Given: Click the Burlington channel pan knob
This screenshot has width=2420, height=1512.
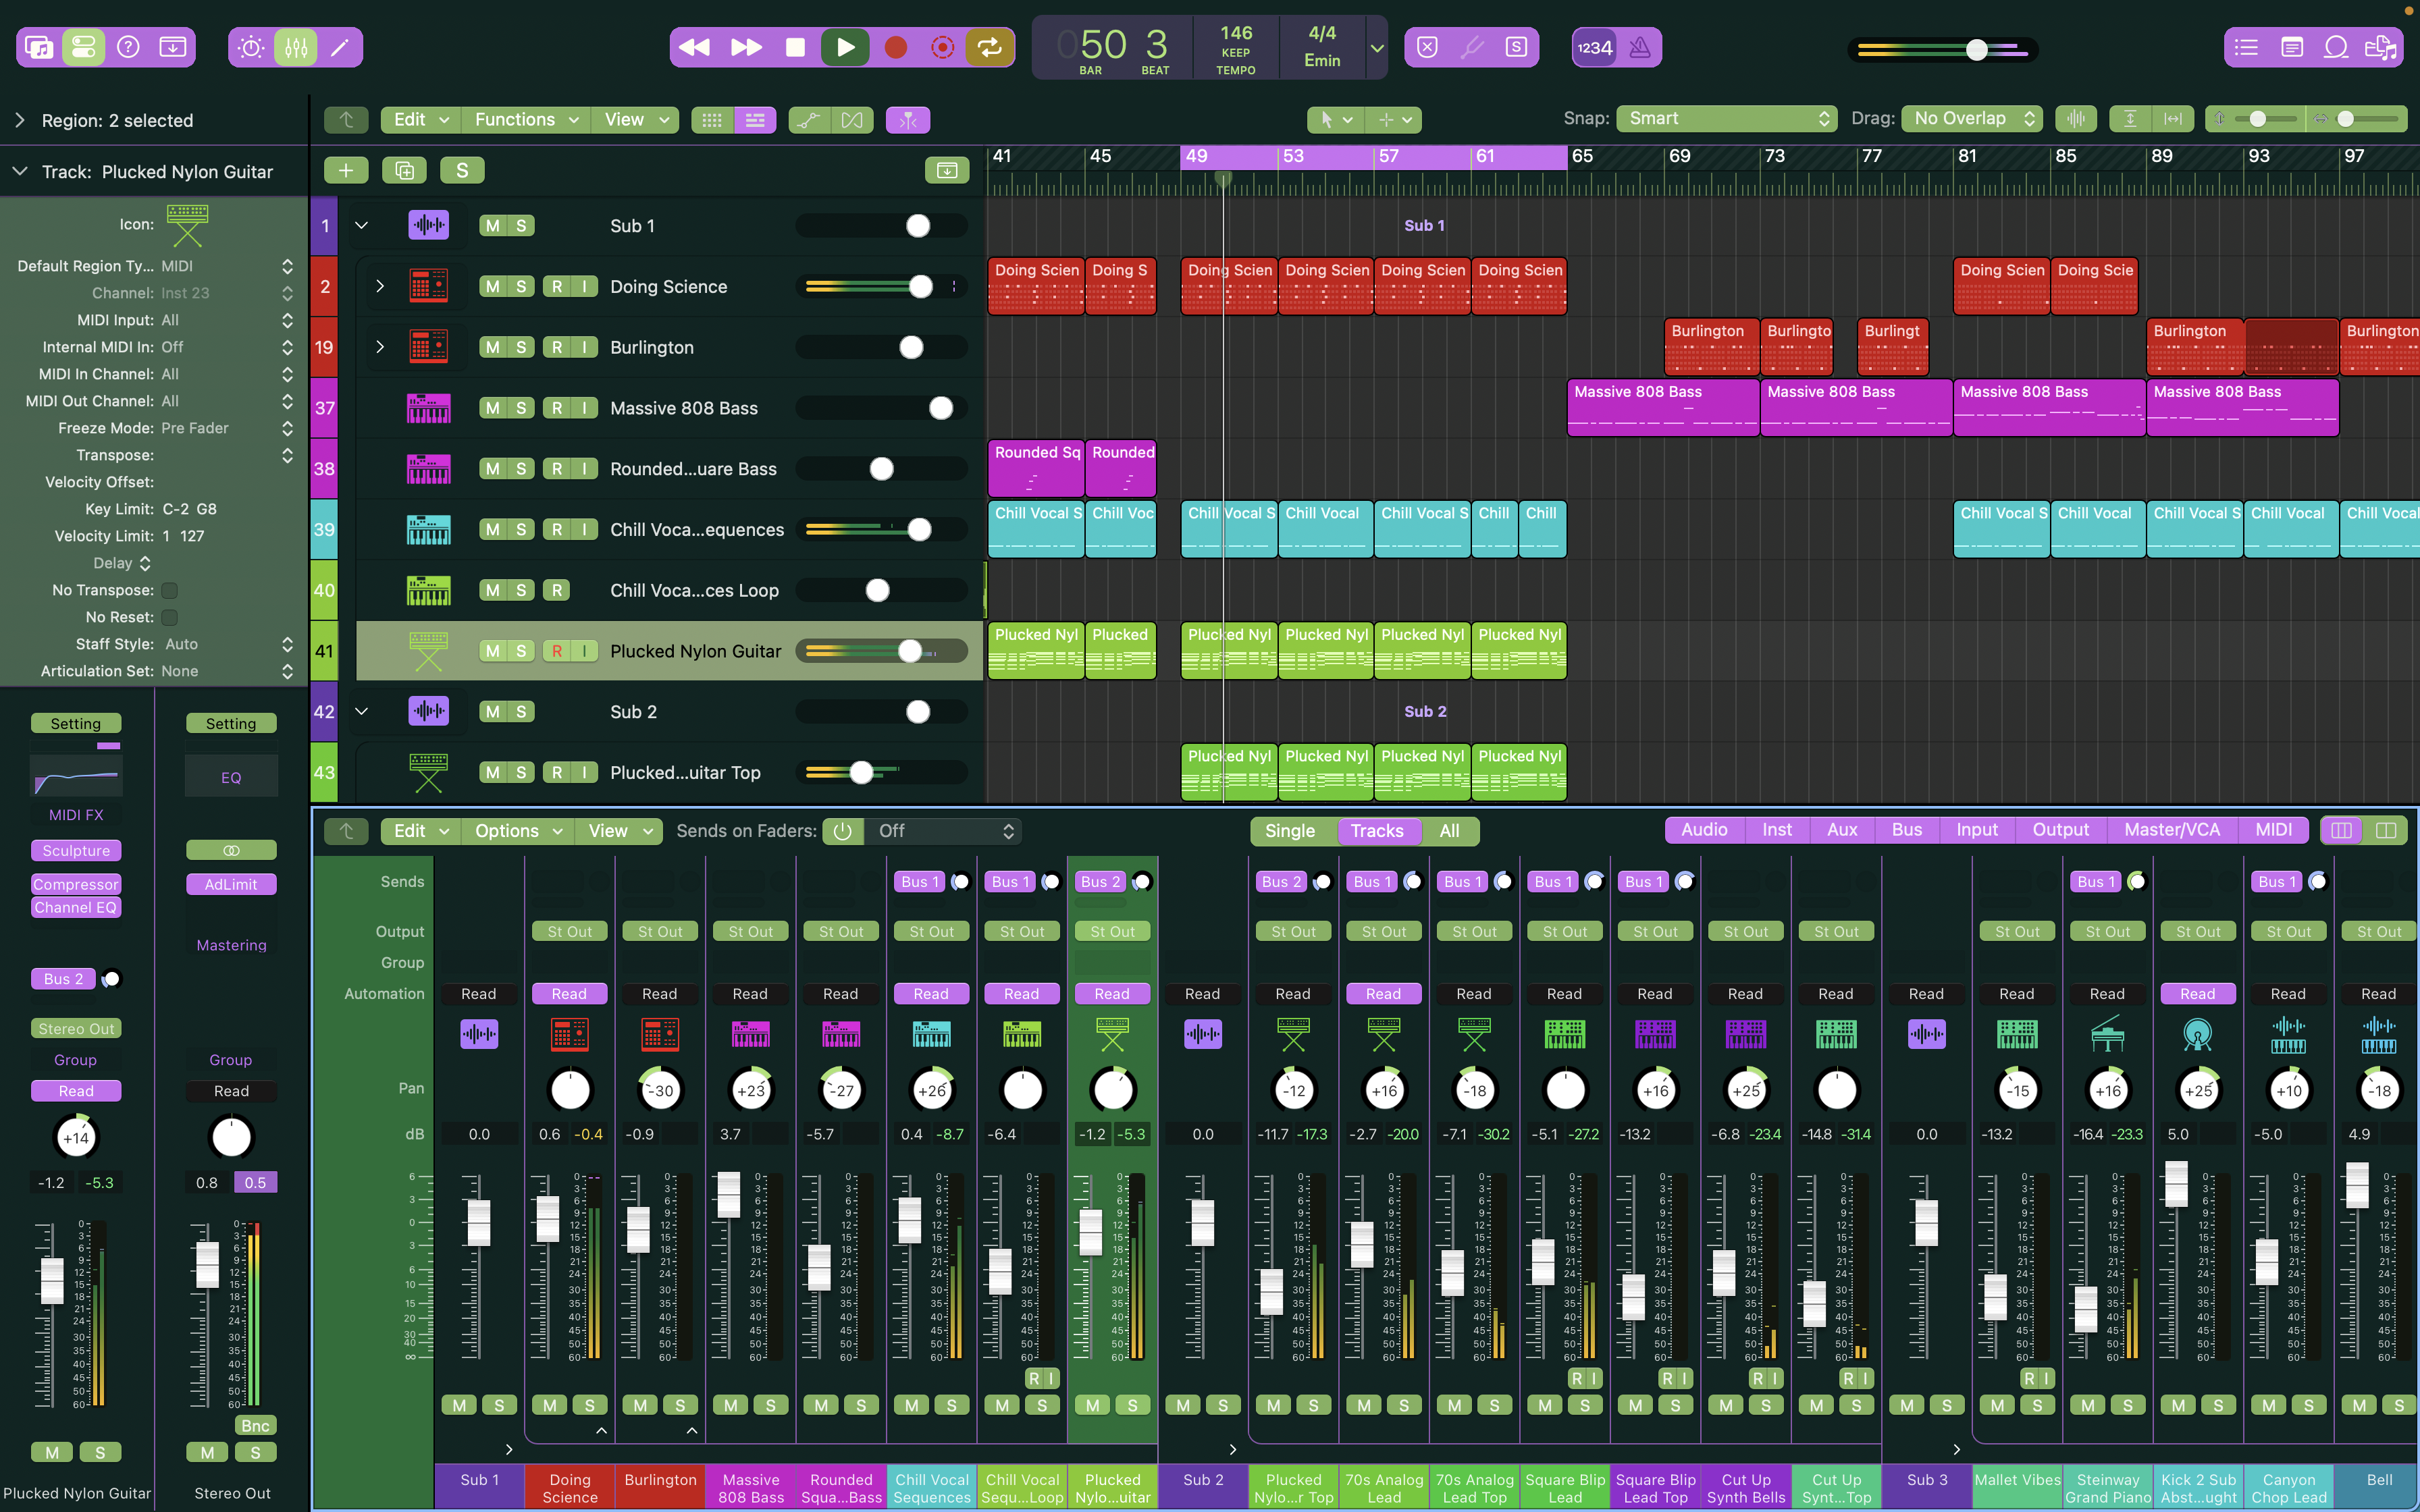Looking at the screenshot, I should (660, 1090).
